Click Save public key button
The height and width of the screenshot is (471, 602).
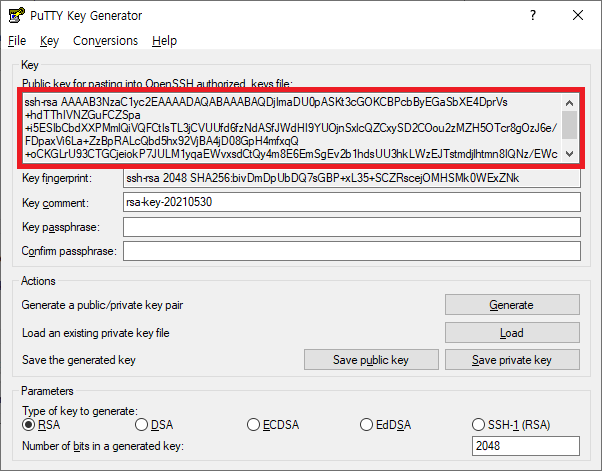371,360
